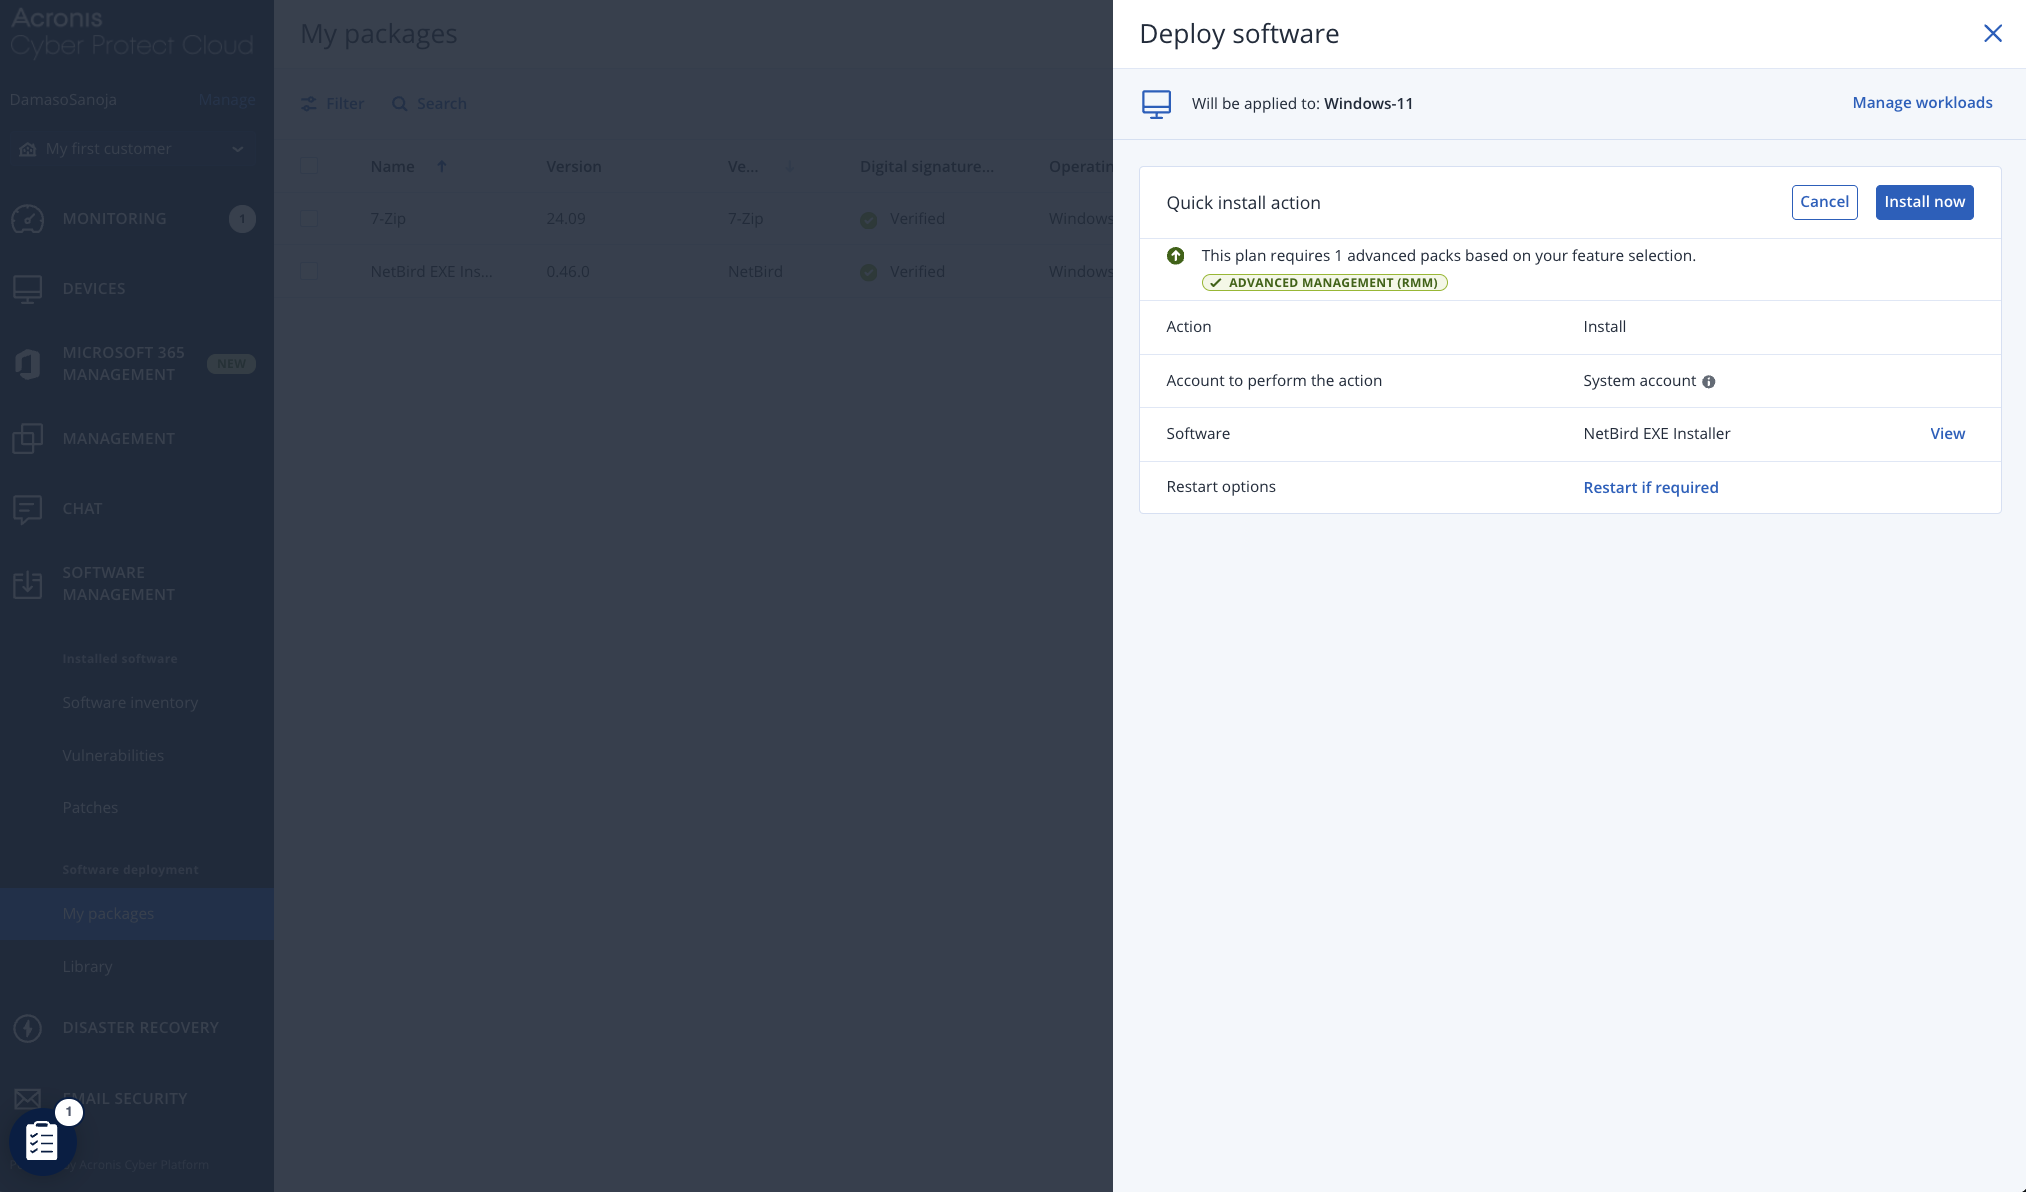2026x1192 pixels.
Task: Click the Disaster Recovery lightning icon
Action: click(x=28, y=1028)
